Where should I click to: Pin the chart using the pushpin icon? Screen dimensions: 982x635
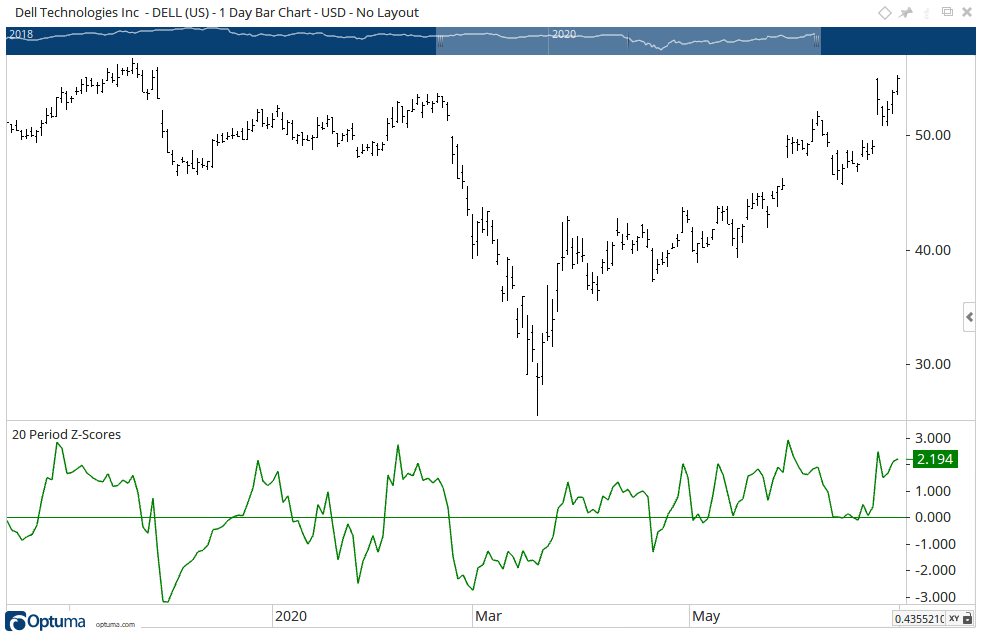(x=906, y=13)
